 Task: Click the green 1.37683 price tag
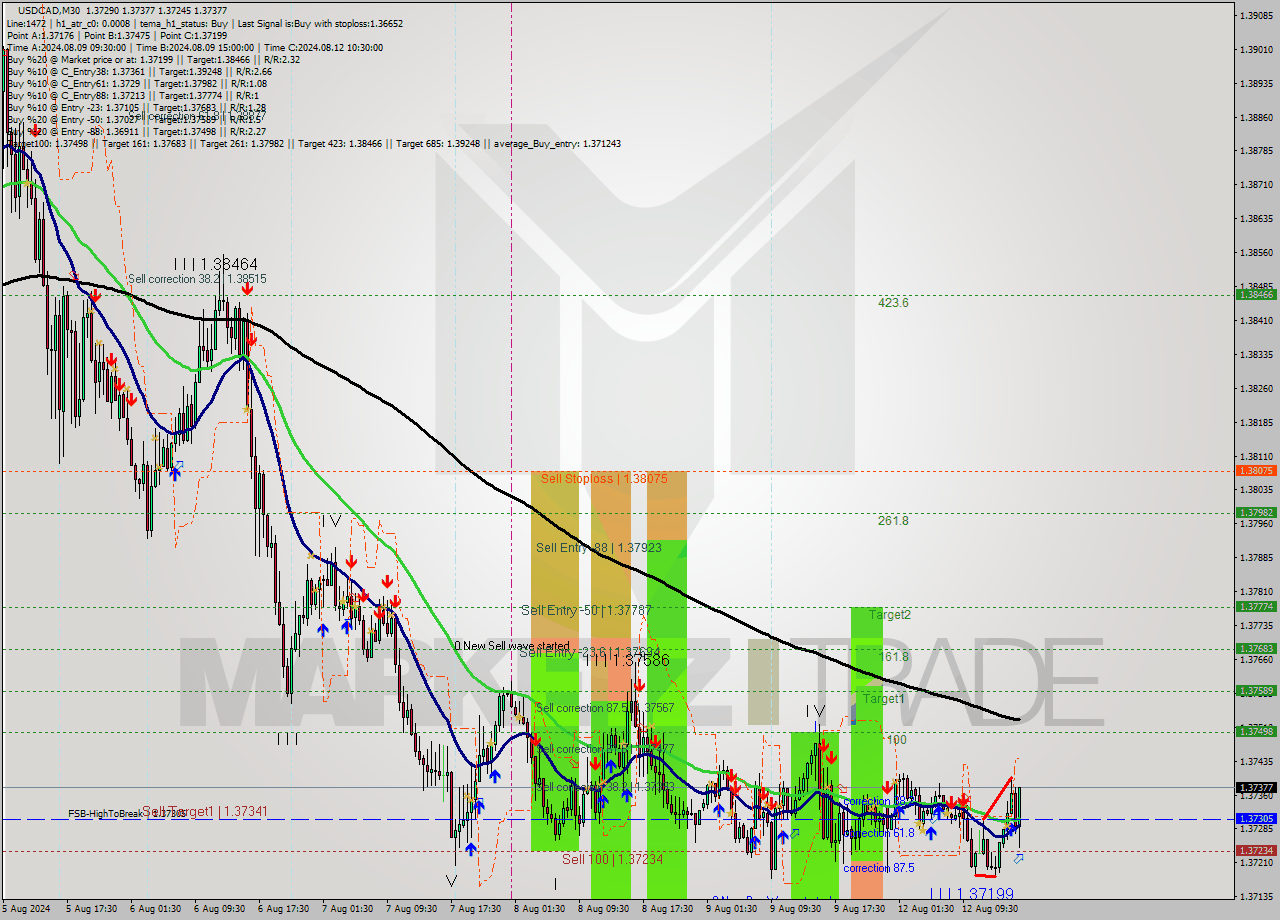(1256, 648)
